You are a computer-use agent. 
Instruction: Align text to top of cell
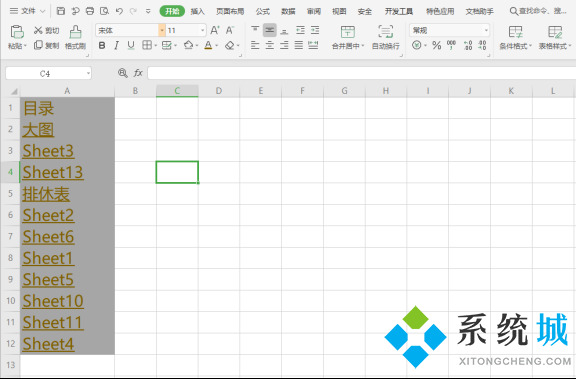click(x=255, y=30)
